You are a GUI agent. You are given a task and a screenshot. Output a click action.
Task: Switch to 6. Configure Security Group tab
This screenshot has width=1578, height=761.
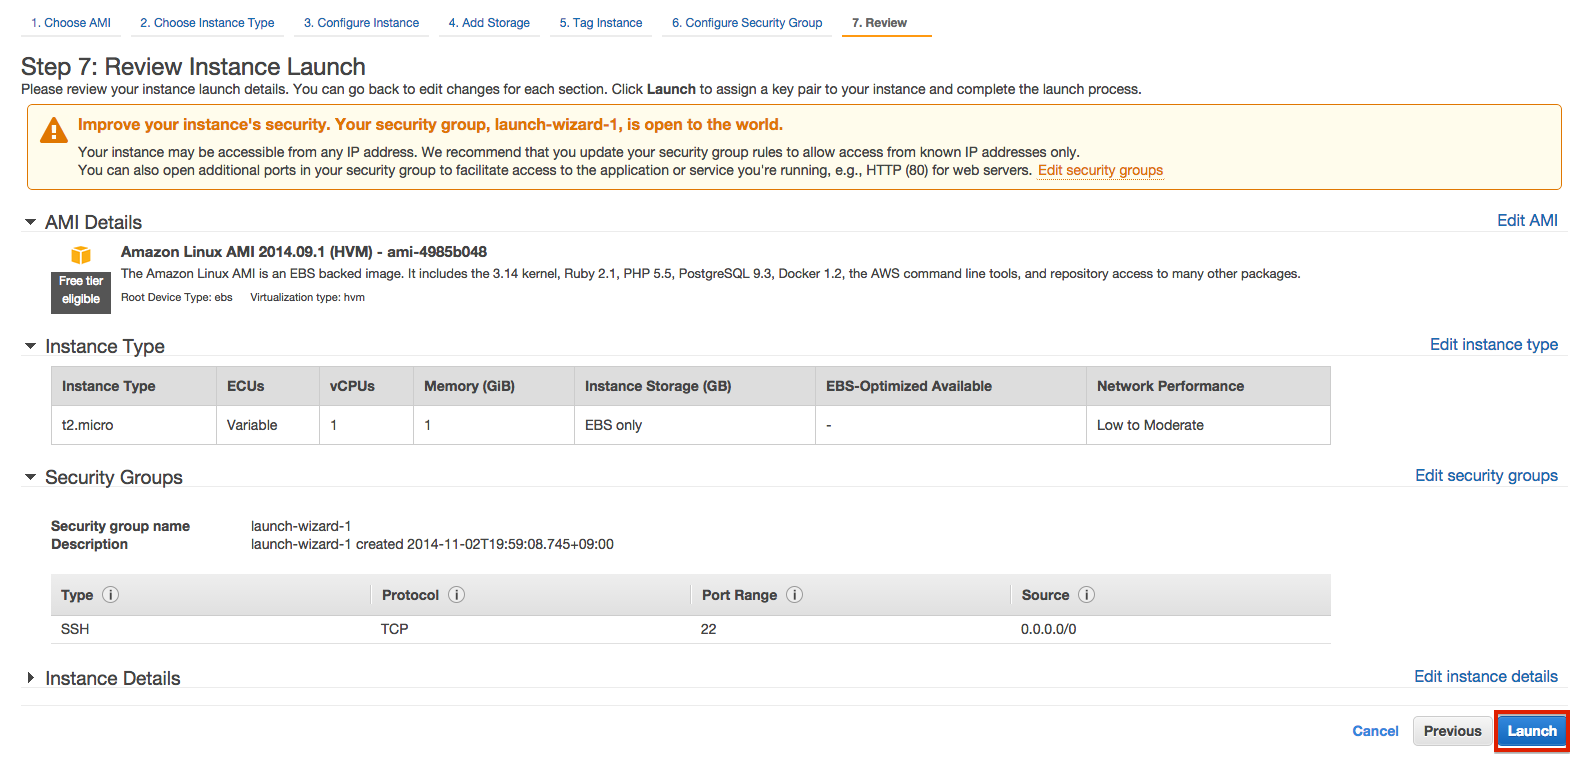(x=747, y=22)
